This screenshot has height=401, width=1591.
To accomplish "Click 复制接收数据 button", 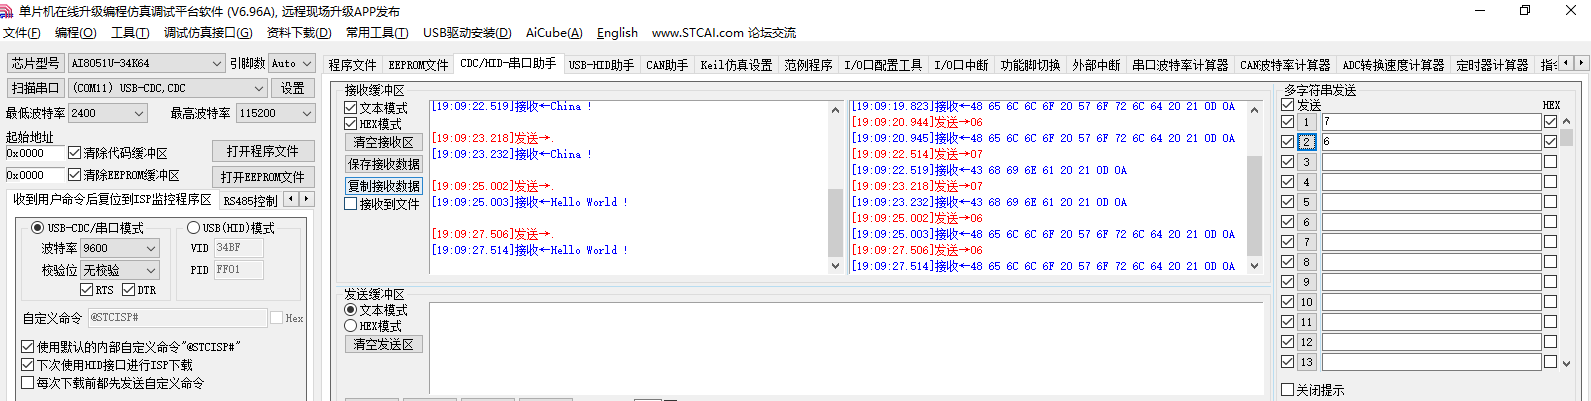I will pyautogui.click(x=384, y=186).
